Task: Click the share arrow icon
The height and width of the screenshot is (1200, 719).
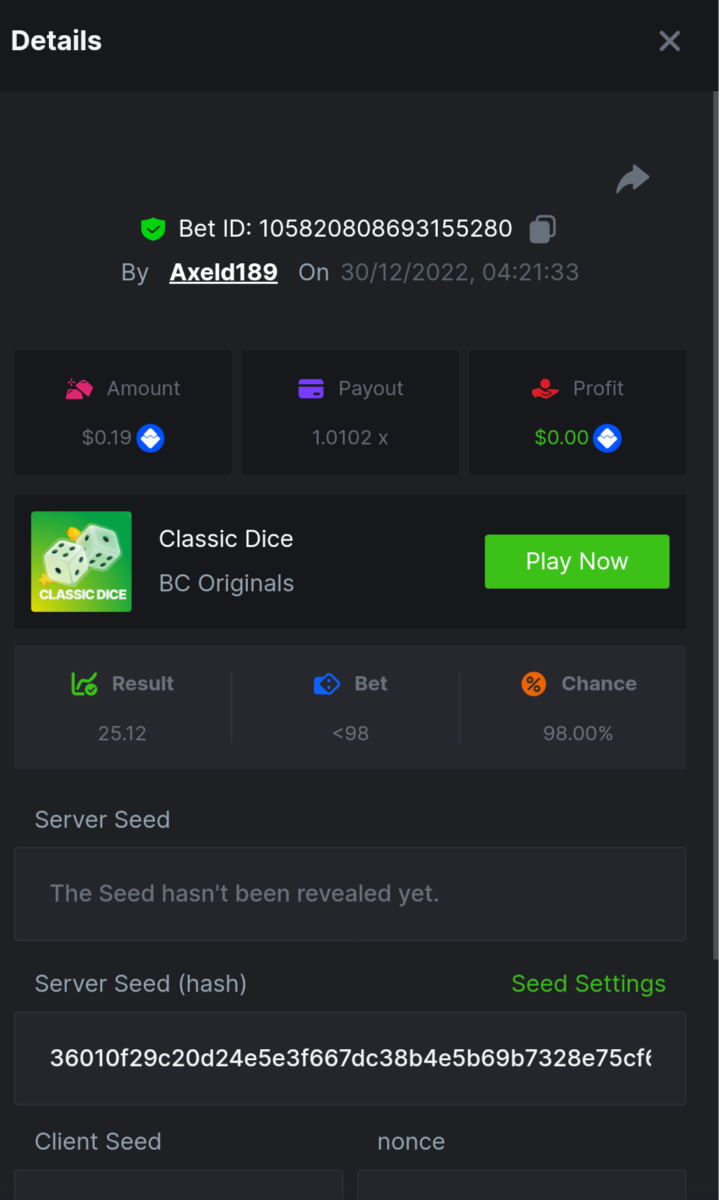Action: tap(633, 180)
